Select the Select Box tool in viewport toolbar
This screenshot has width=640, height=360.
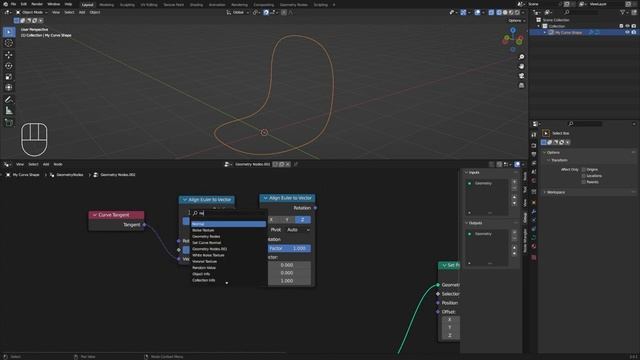[9, 32]
